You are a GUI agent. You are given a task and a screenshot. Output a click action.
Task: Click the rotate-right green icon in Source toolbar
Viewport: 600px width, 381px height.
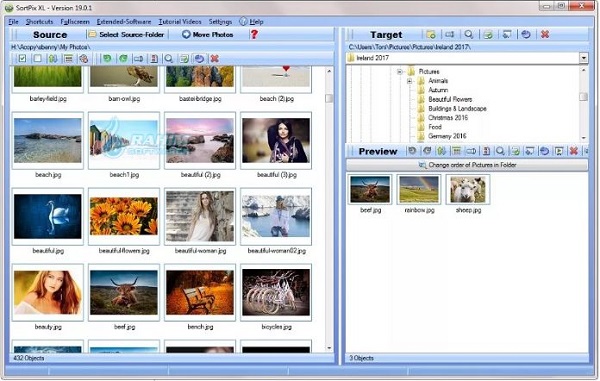123,59
